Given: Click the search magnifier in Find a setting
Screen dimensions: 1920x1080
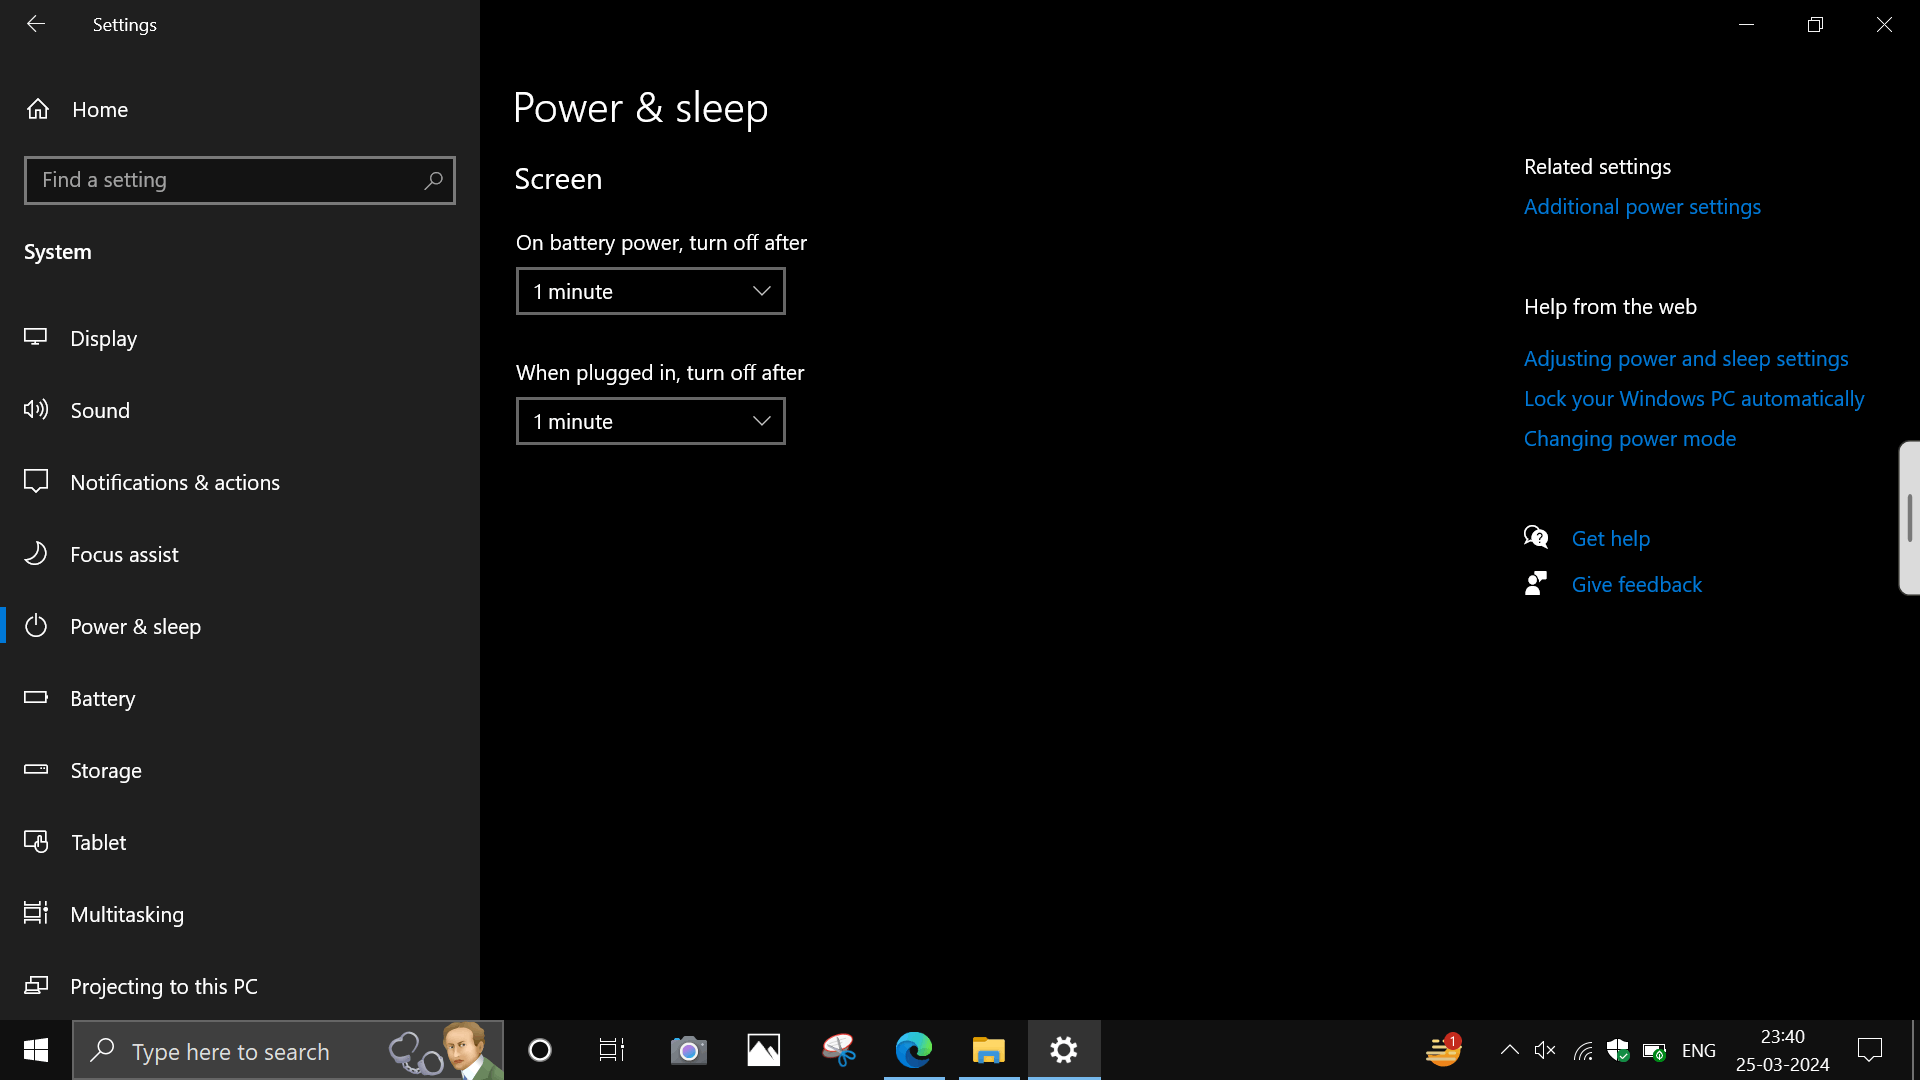Looking at the screenshot, I should pyautogui.click(x=433, y=180).
